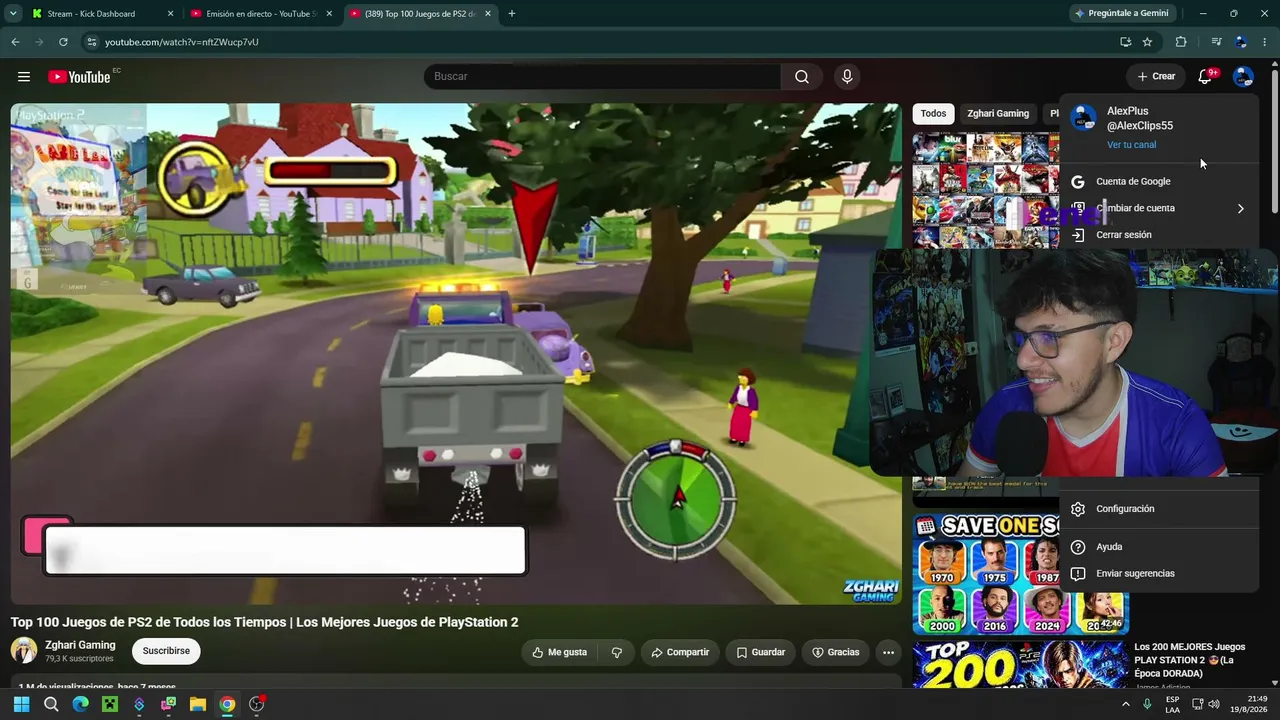This screenshot has width=1280, height=720.
Task: Expand the Cambiar de cuenta submenu arrow
Action: click(1240, 209)
